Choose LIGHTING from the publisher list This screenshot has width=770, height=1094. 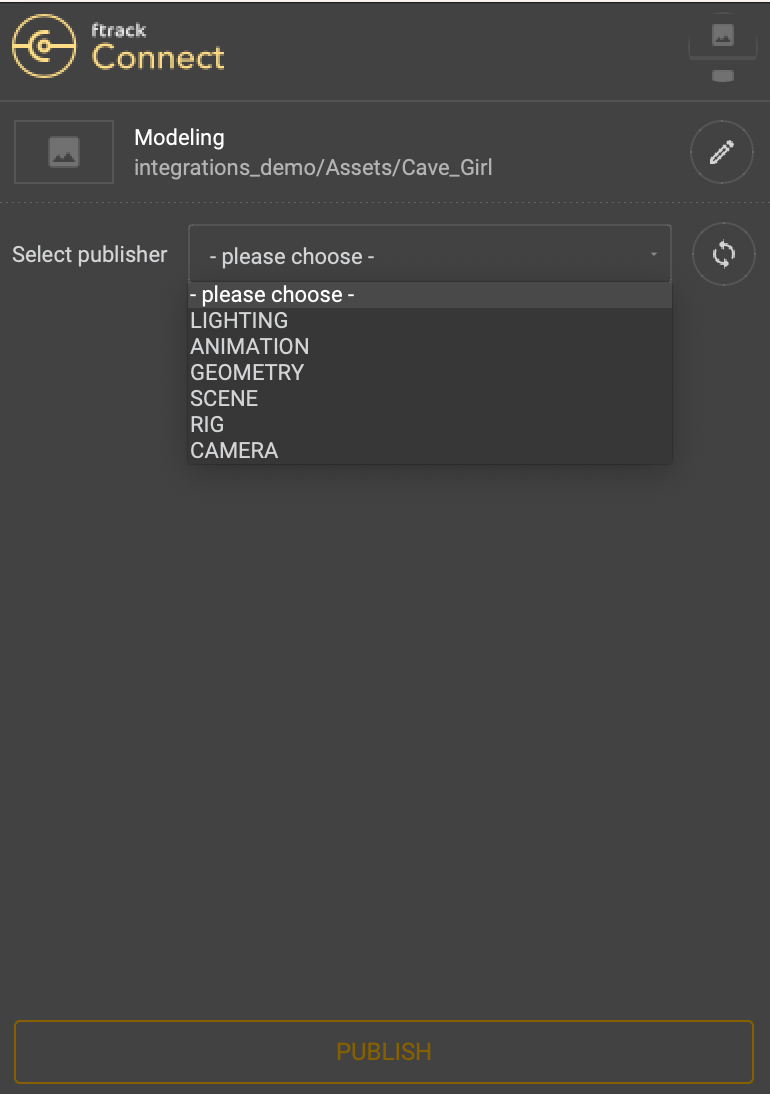click(239, 320)
